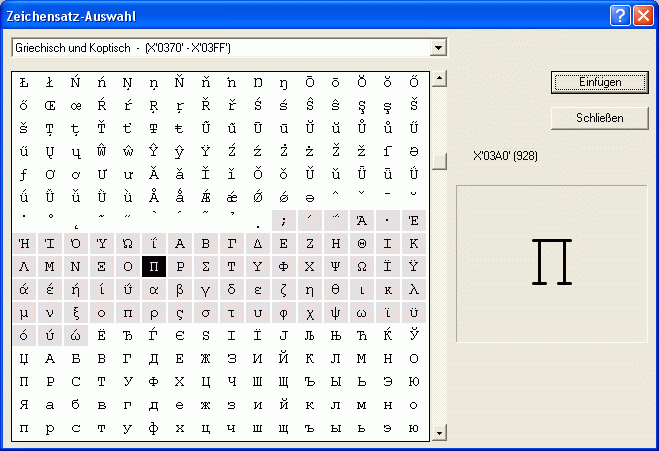The height and width of the screenshot is (451, 659).
Task: Choose the Greek capital Delta Δ character
Action: pyautogui.click(x=257, y=244)
